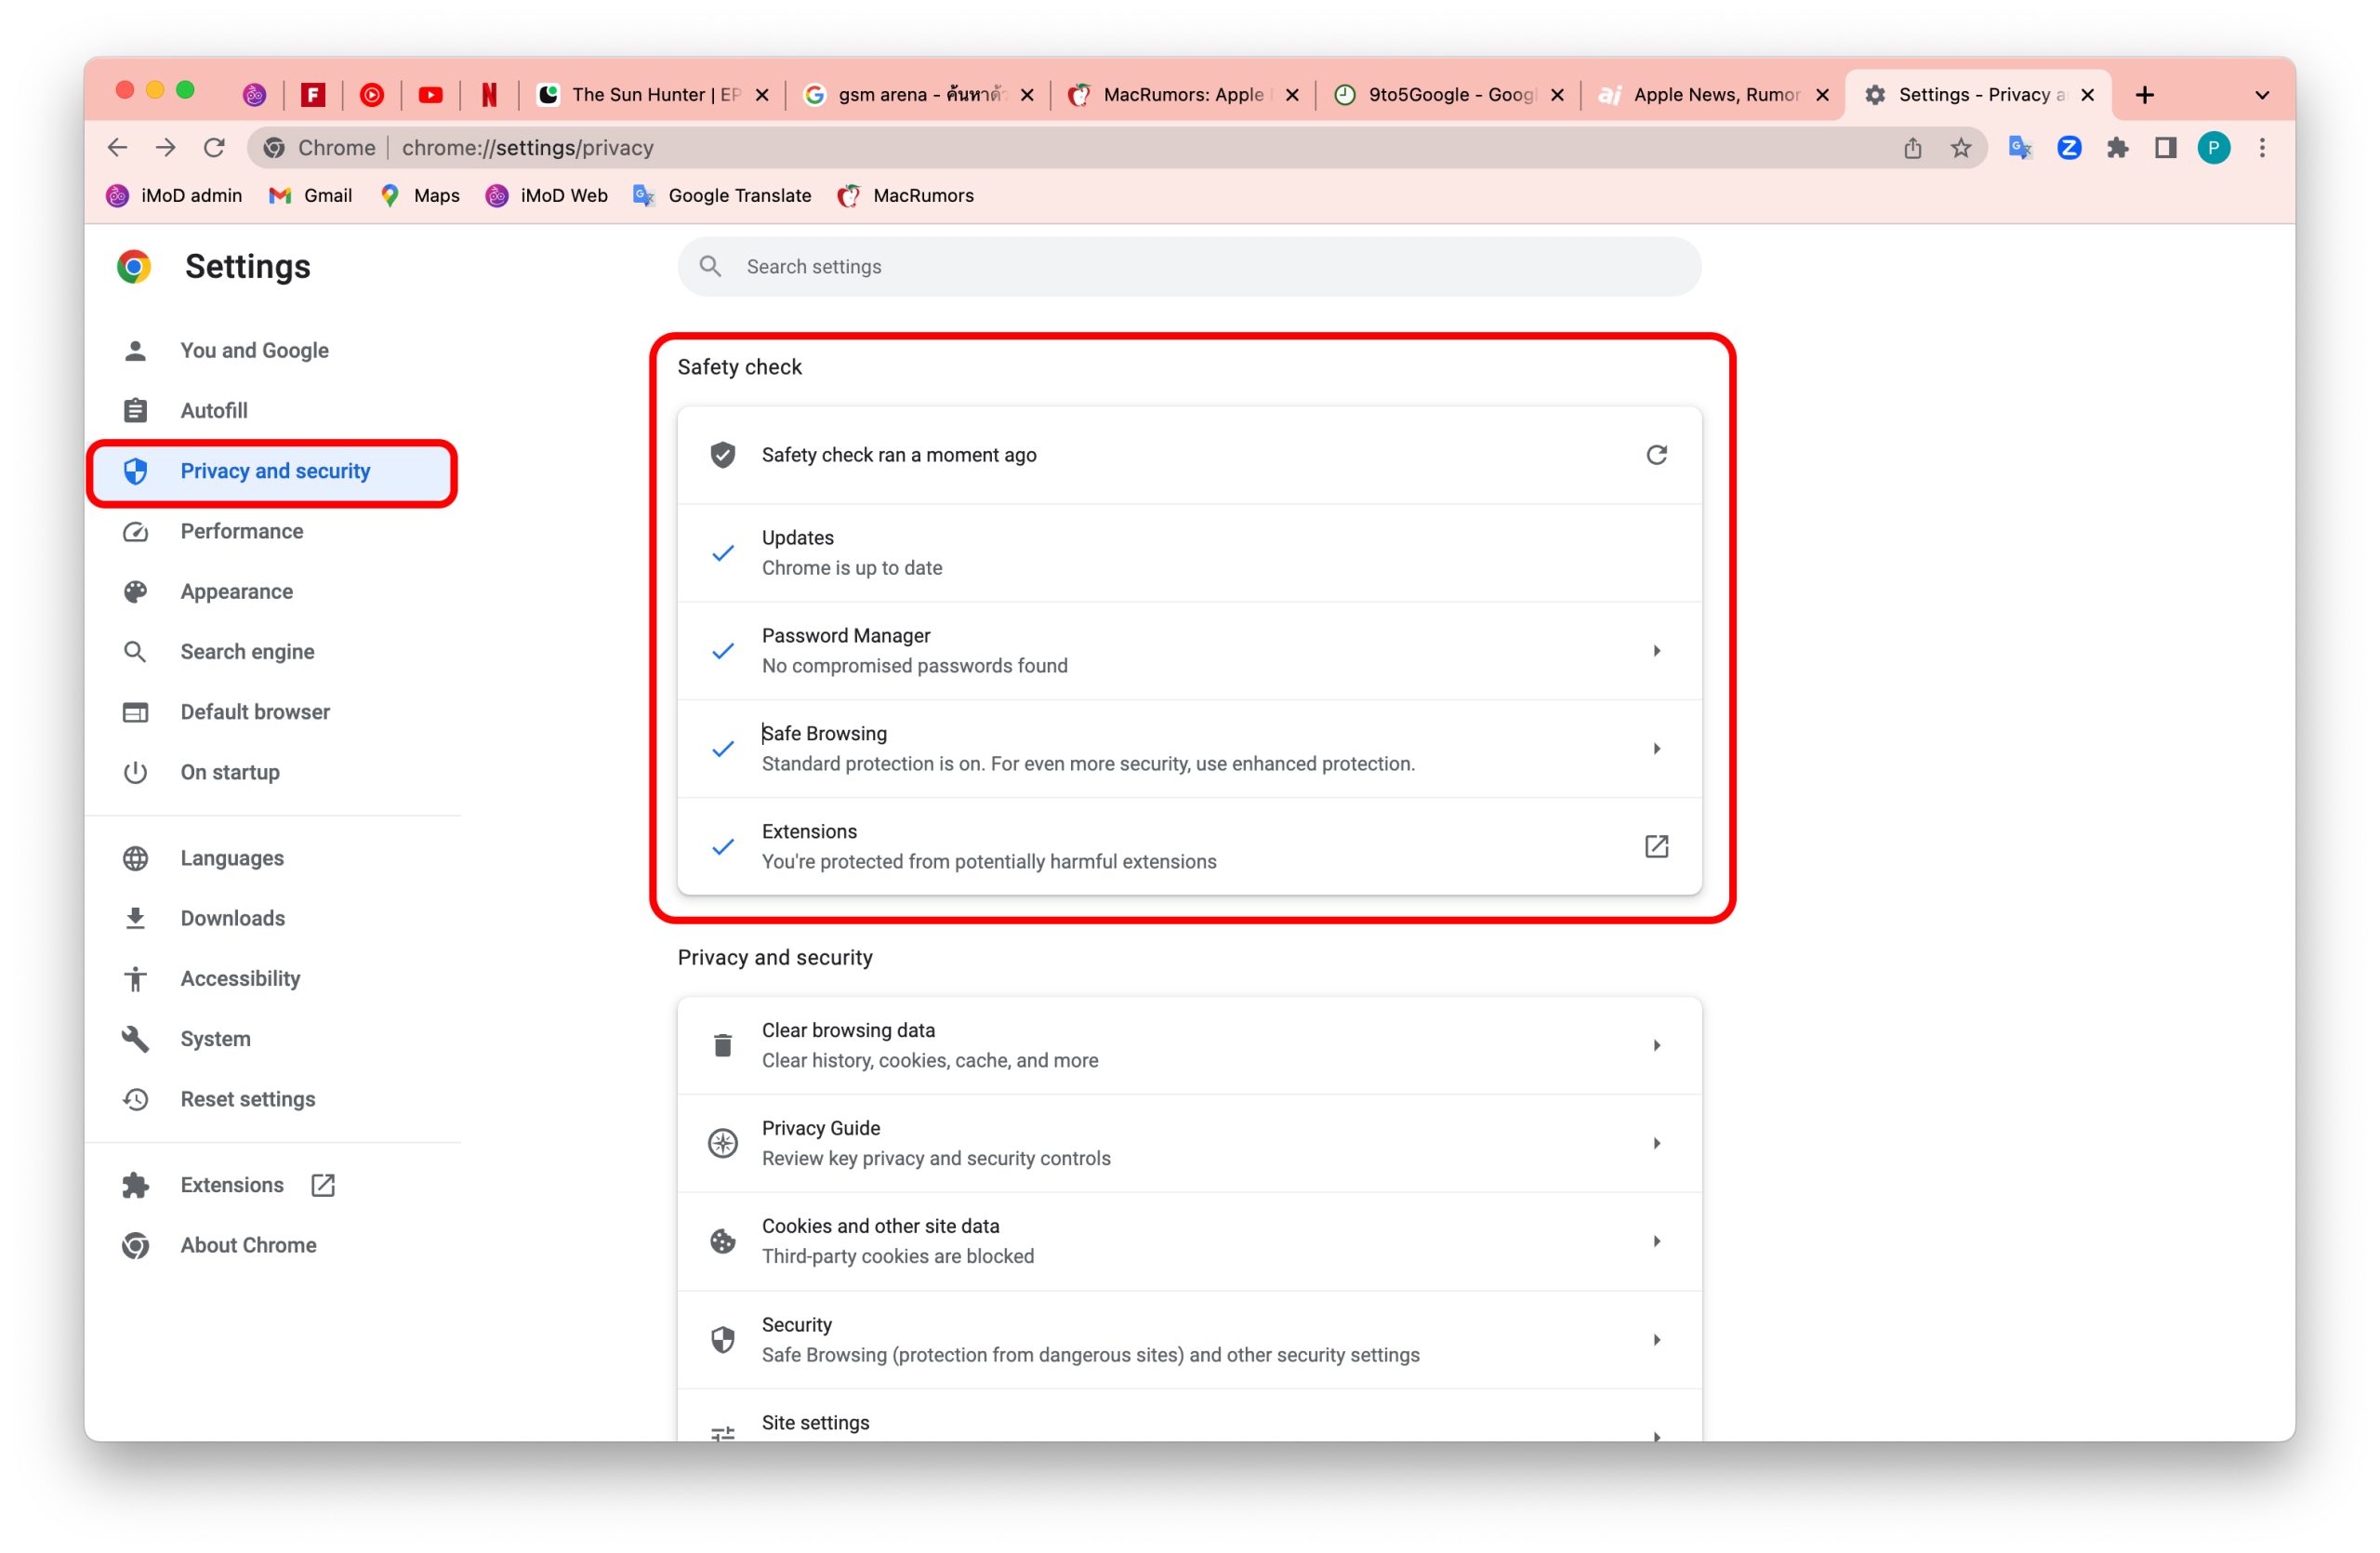The image size is (2380, 1553).
Task: Open the Extensions puzzle icon in toolbar
Action: tap(2117, 148)
